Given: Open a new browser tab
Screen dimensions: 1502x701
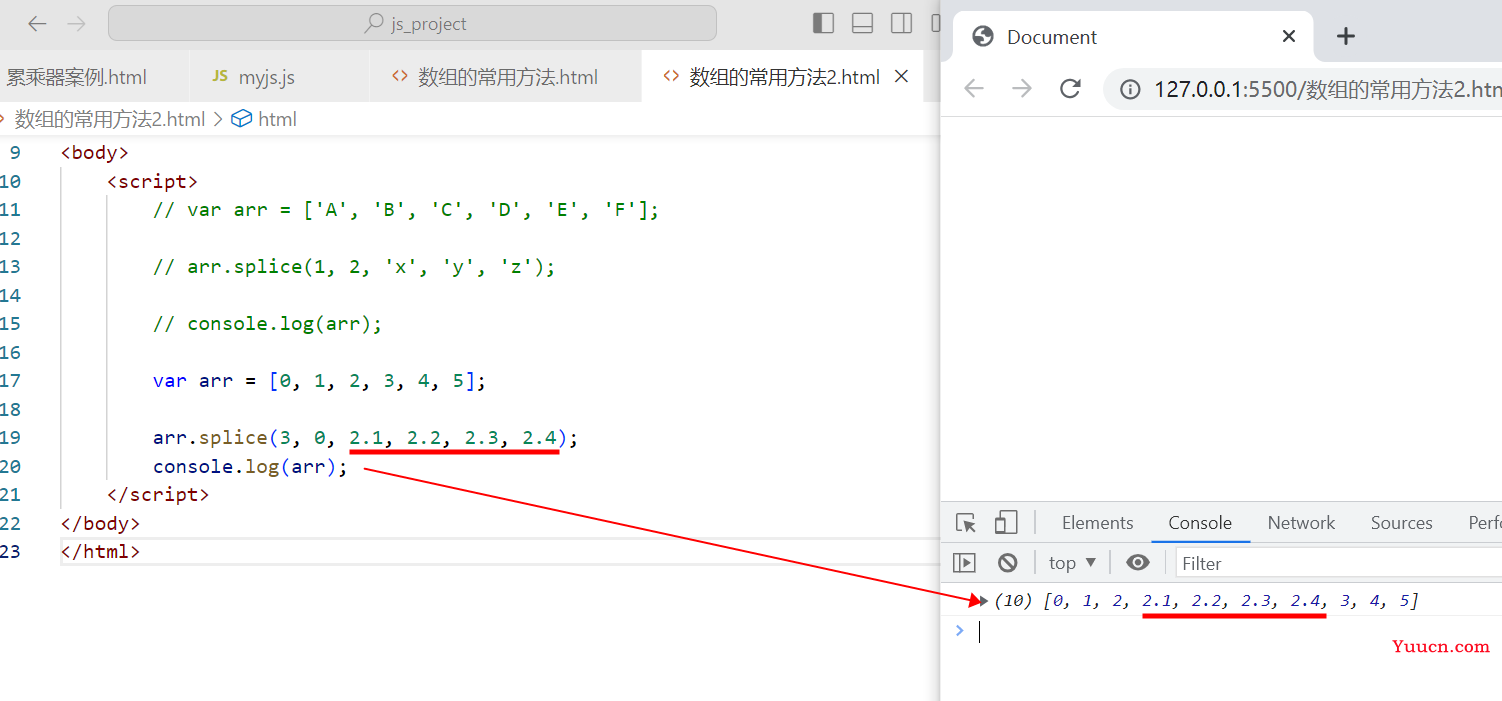Looking at the screenshot, I should click(x=1346, y=36).
